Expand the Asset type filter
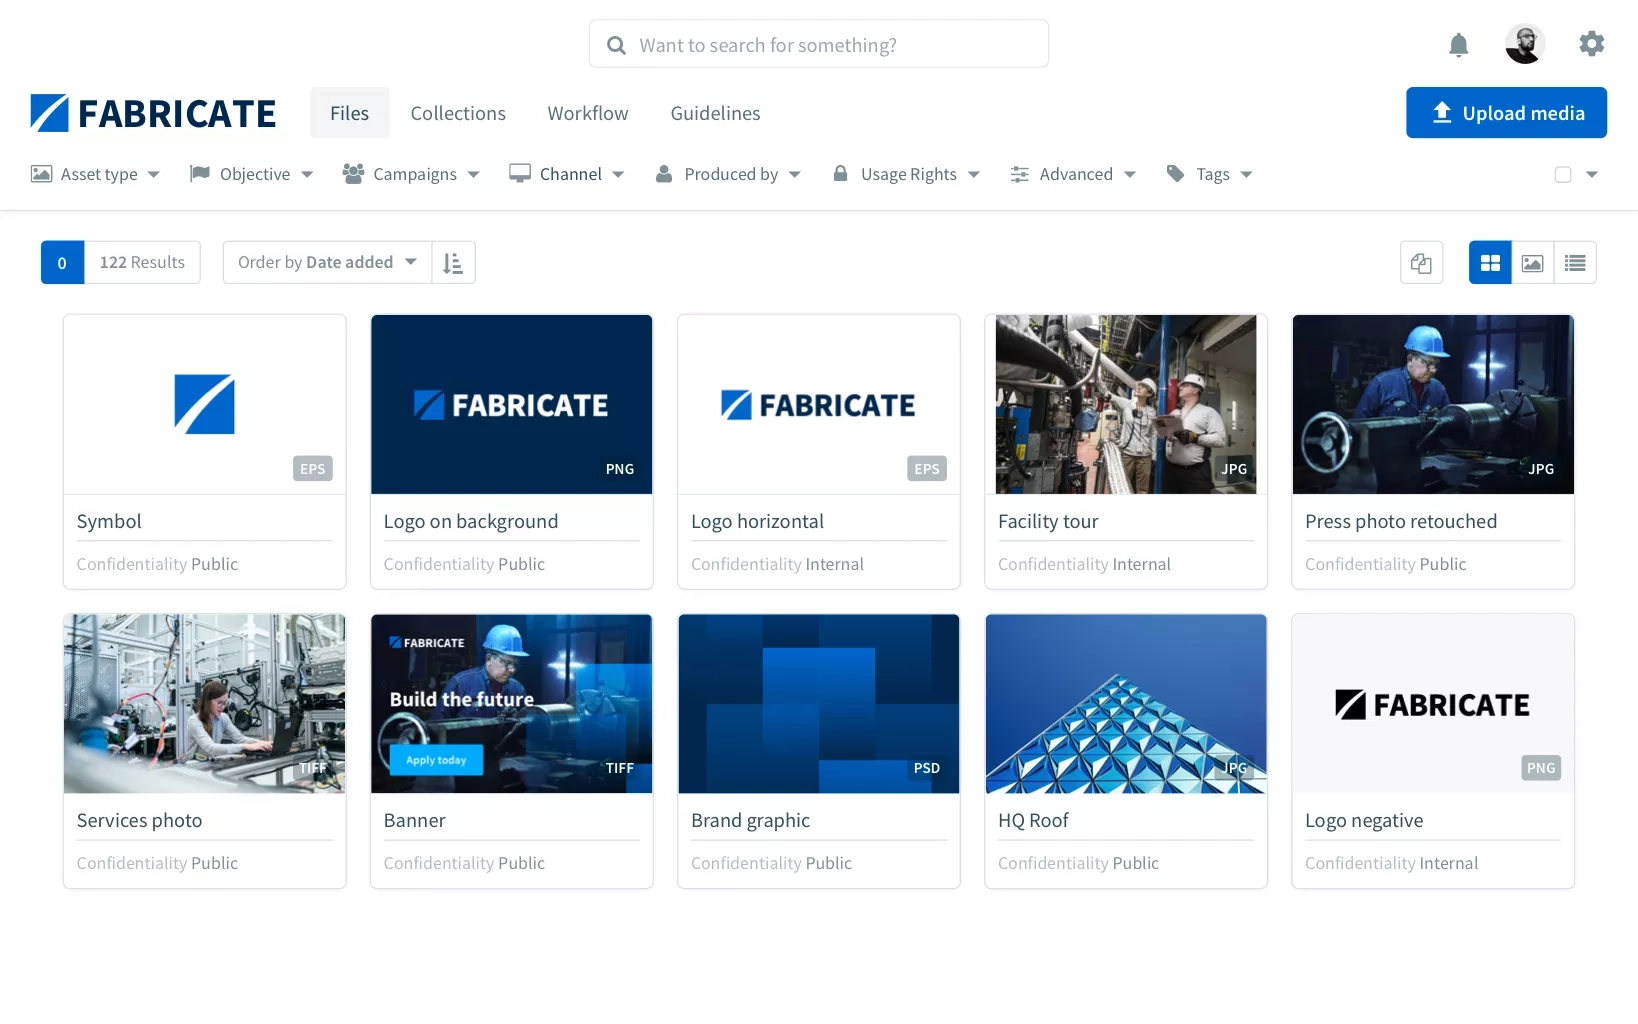Screen dimensions: 1638x1024 pyautogui.click(x=95, y=174)
